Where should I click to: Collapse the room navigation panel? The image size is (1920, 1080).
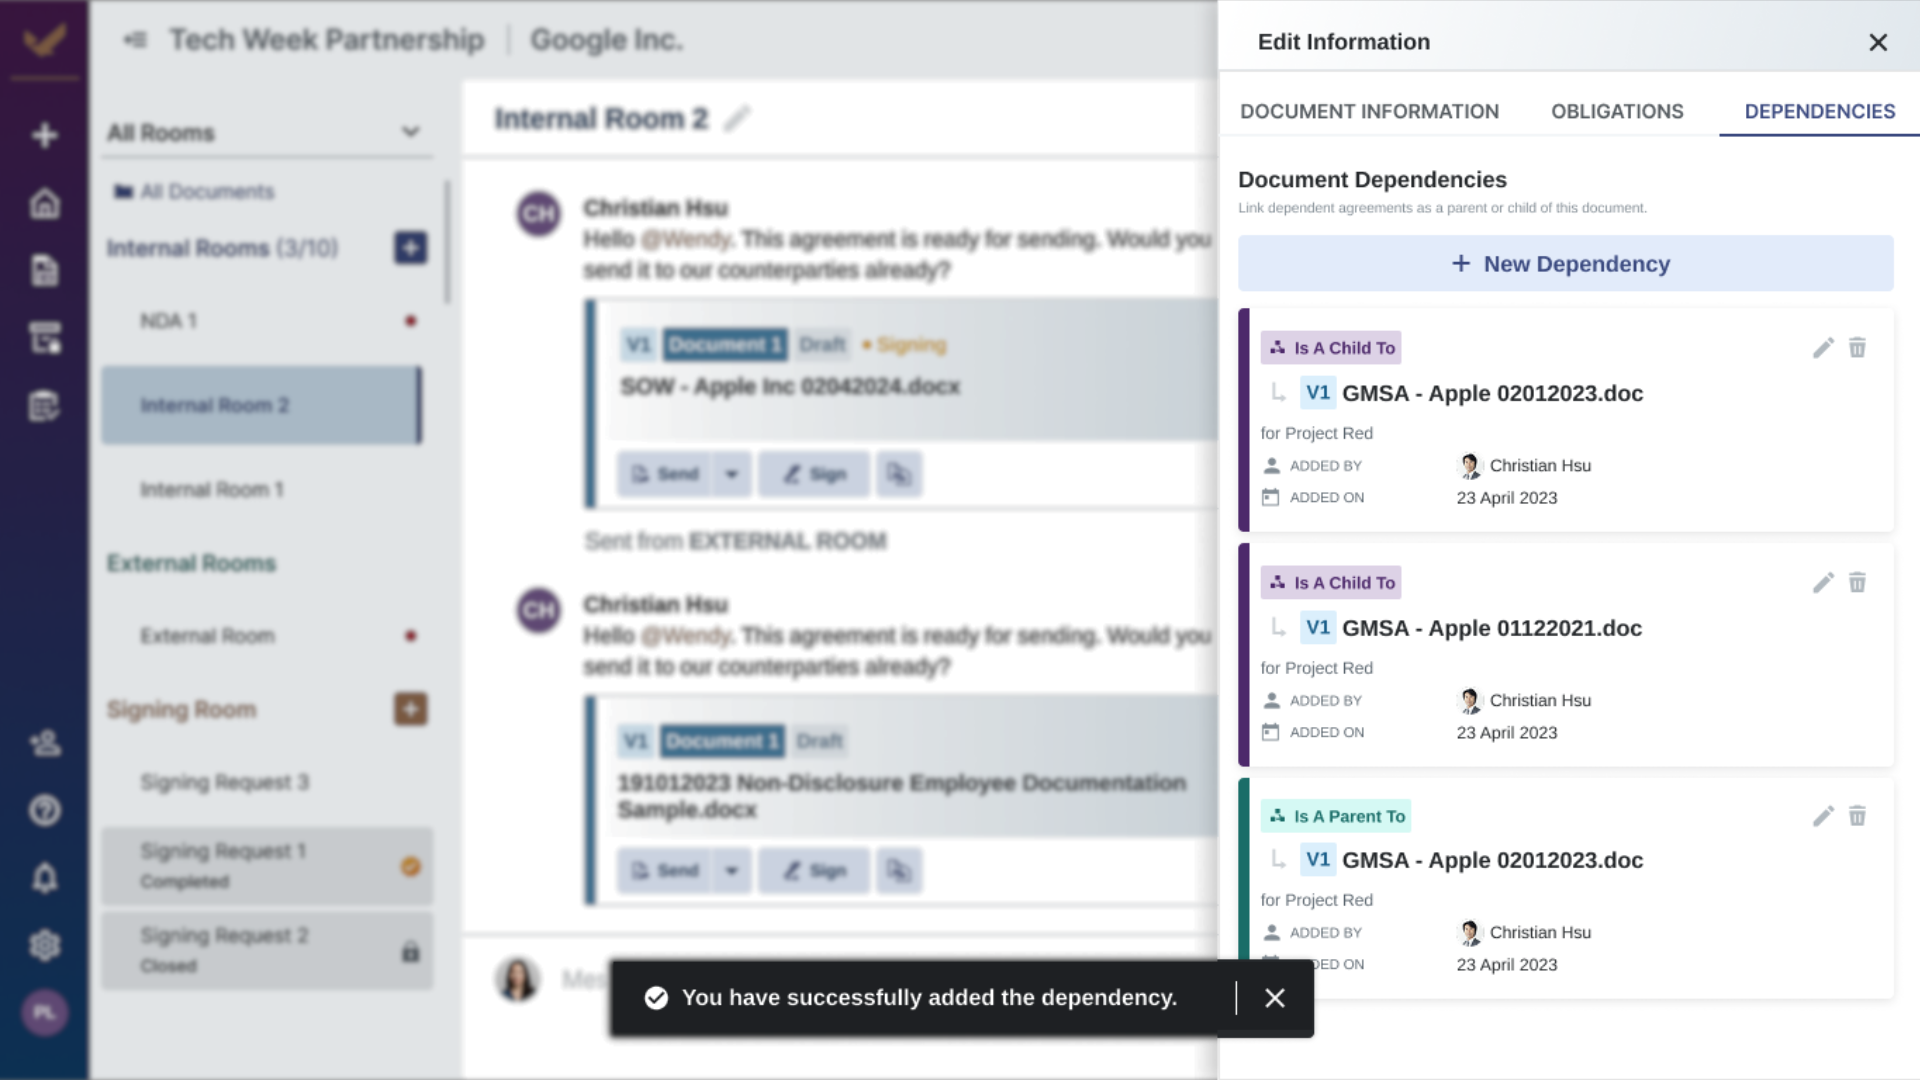[x=134, y=40]
